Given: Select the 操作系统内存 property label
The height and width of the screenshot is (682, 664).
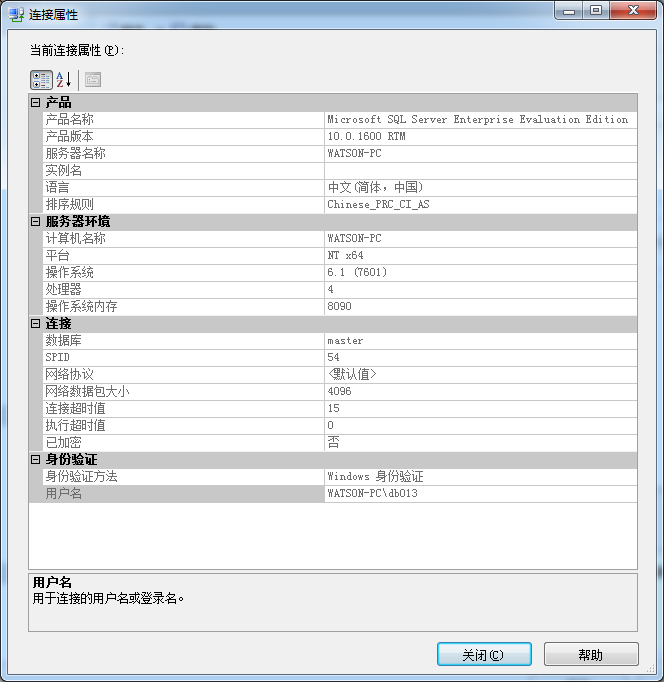Looking at the screenshot, I should click(x=81, y=306).
